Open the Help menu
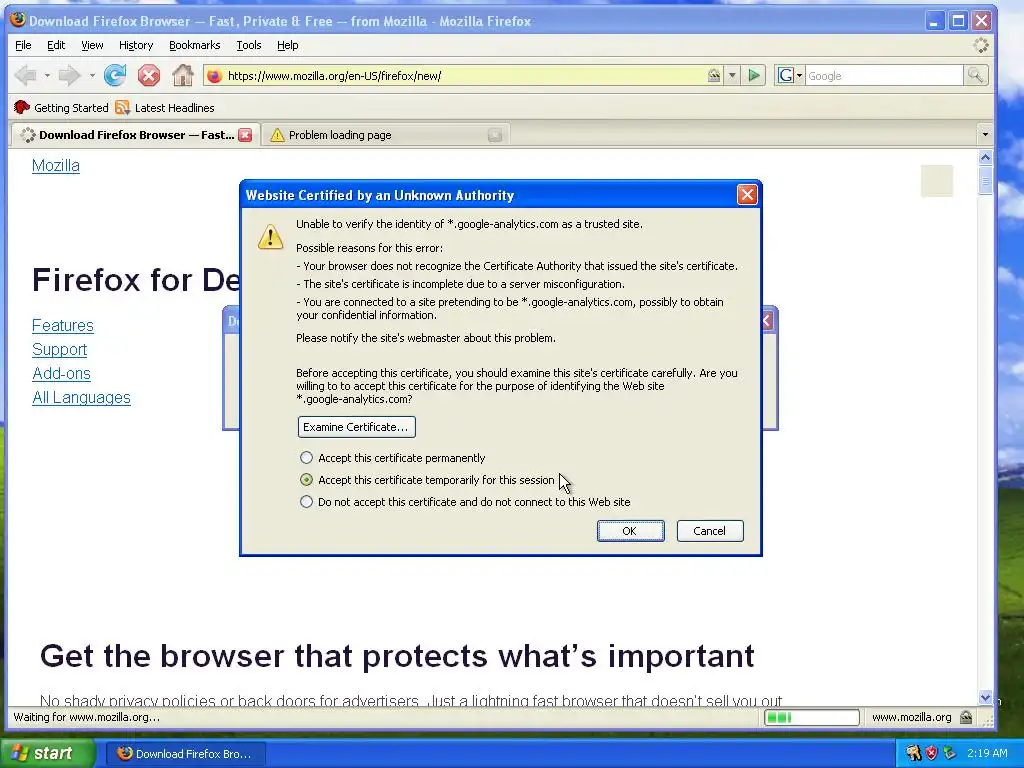 287,45
